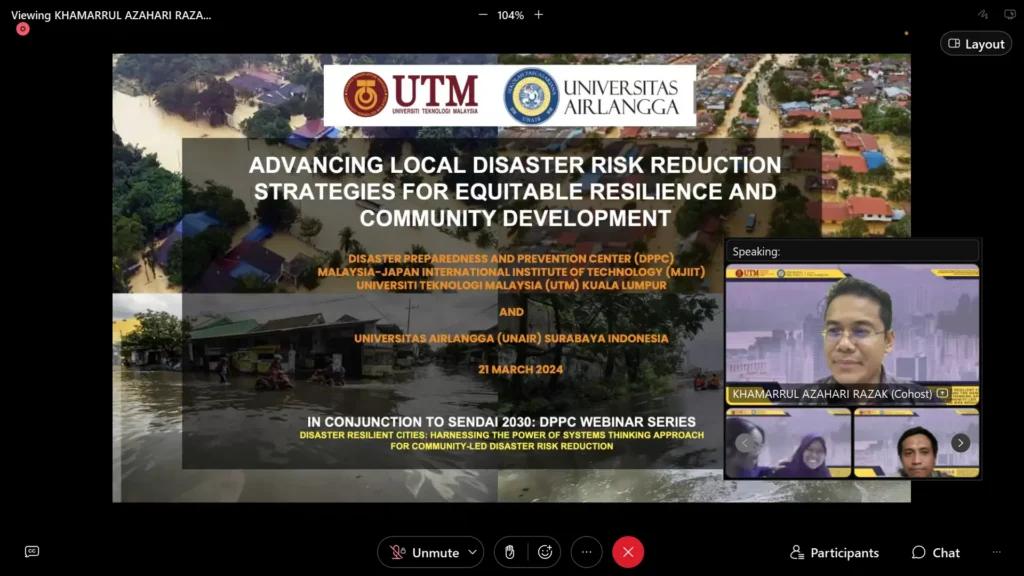This screenshot has height=576, width=1024.
Task: Zoom out with the minus button
Action: click(483, 14)
